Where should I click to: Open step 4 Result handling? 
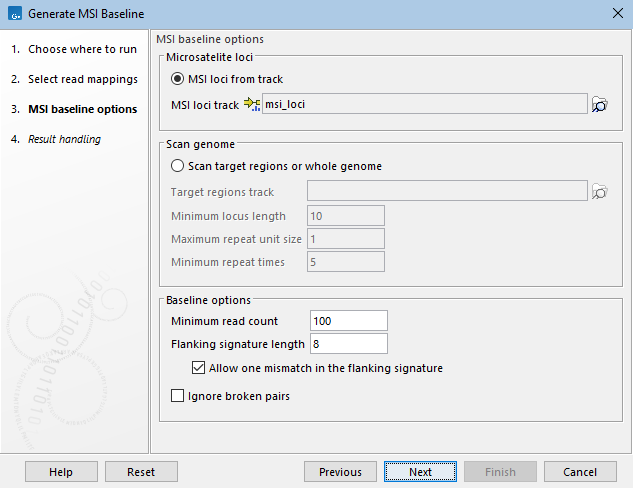[56, 139]
